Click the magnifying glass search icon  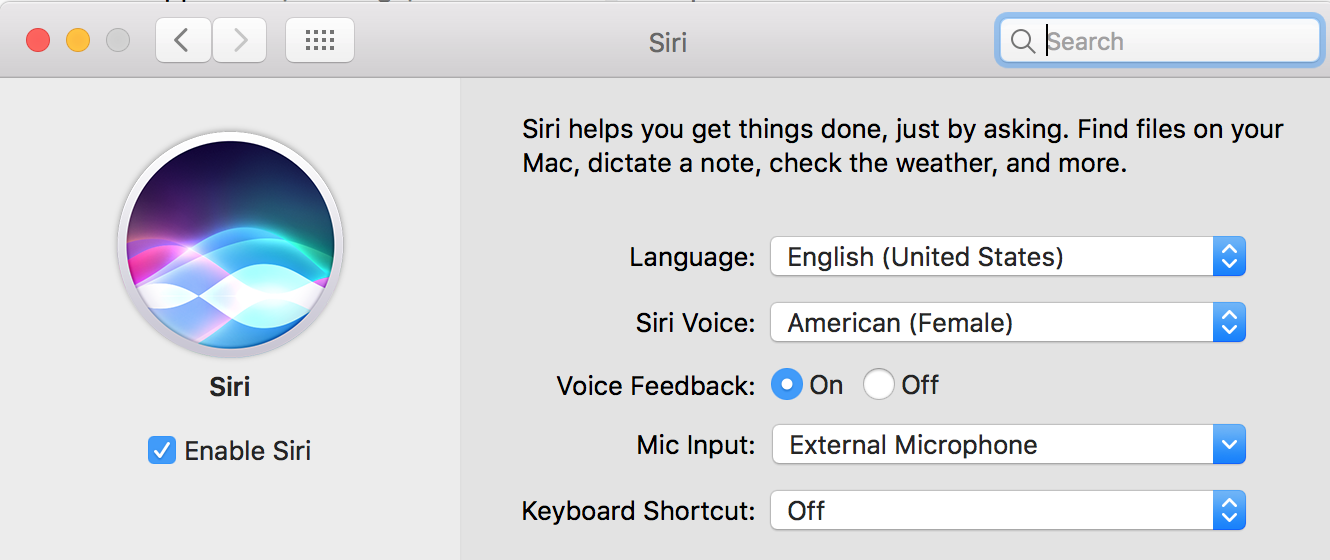[x=1022, y=41]
